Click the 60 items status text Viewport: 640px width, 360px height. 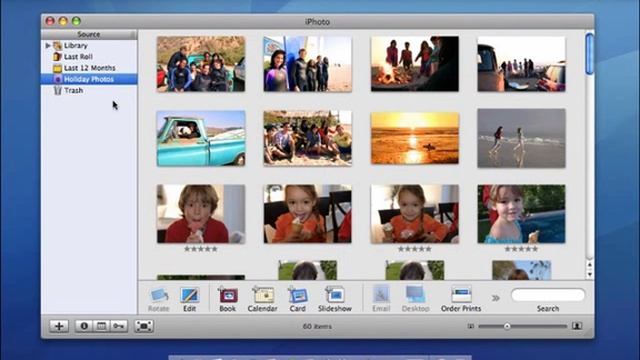(x=317, y=326)
